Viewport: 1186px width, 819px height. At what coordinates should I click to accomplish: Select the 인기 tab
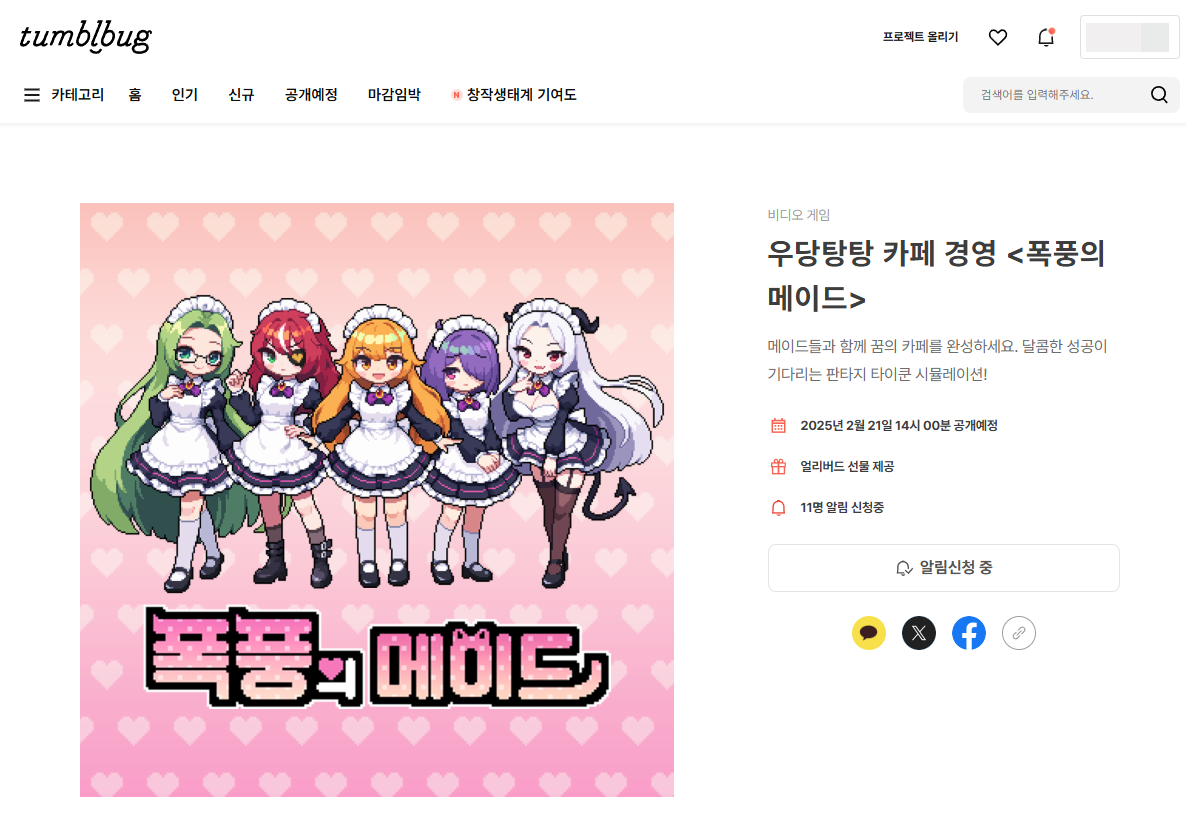coord(185,95)
